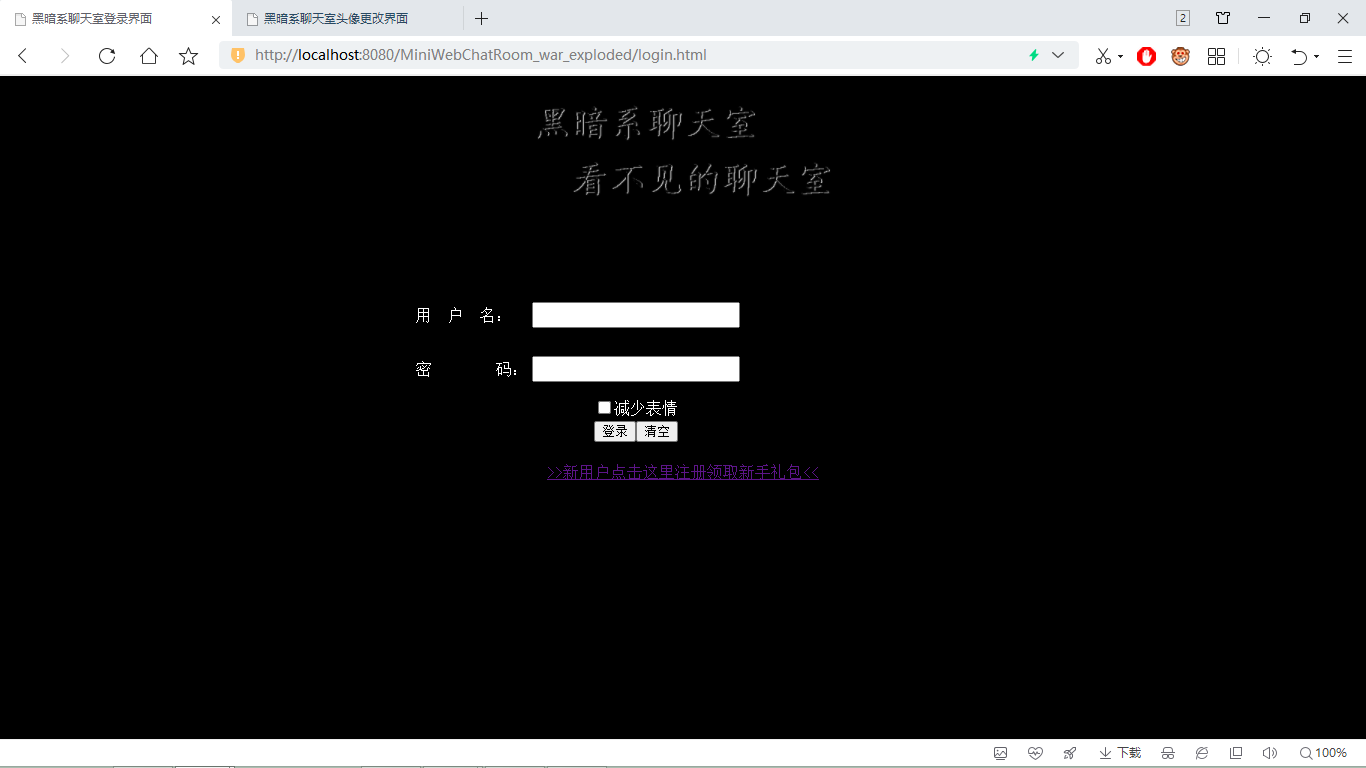
Task: Click the site security shield icon
Action: [x=238, y=55]
